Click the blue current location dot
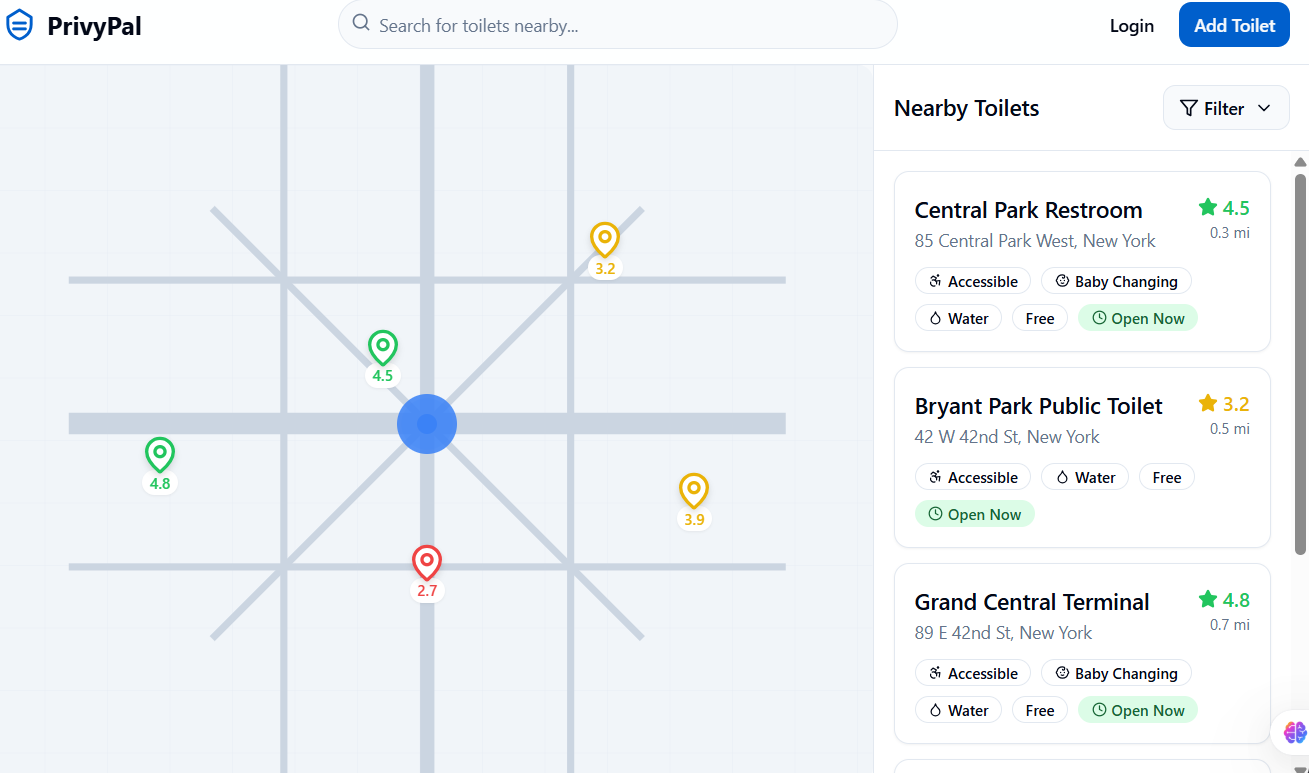 pyautogui.click(x=427, y=424)
